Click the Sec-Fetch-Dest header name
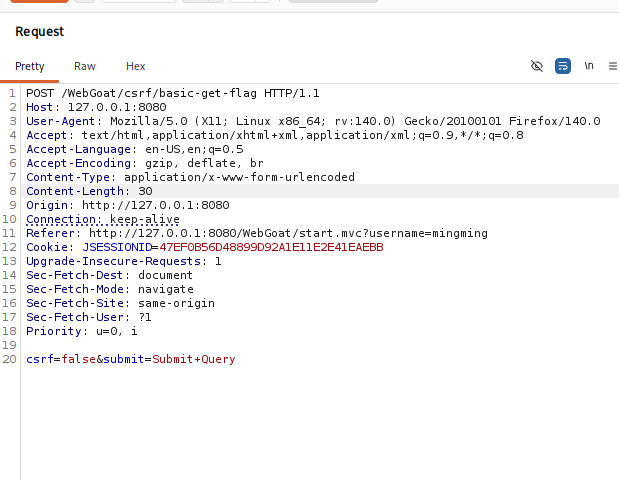 75,275
